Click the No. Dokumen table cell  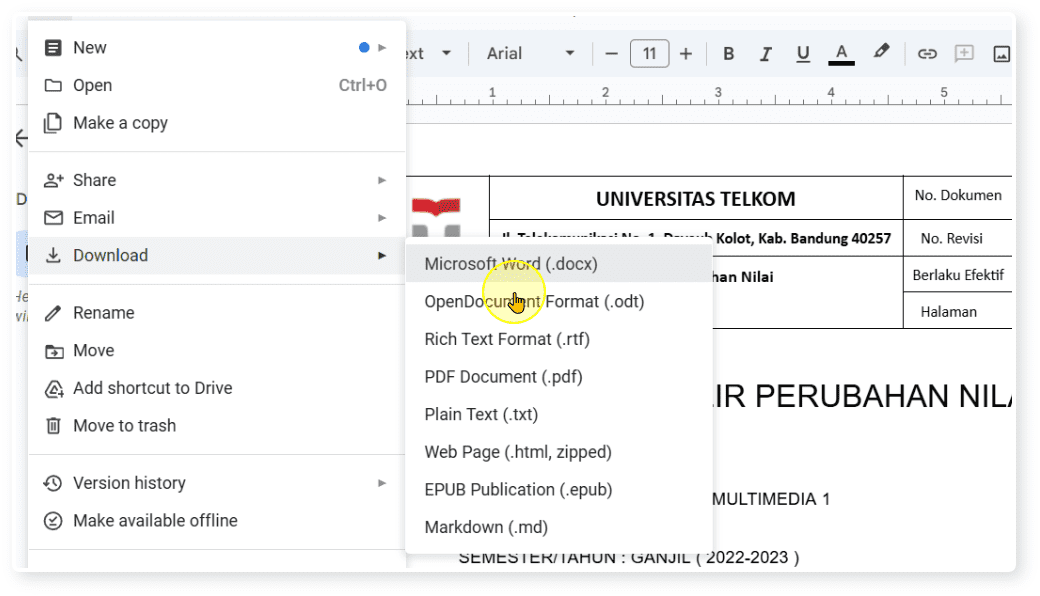958,196
